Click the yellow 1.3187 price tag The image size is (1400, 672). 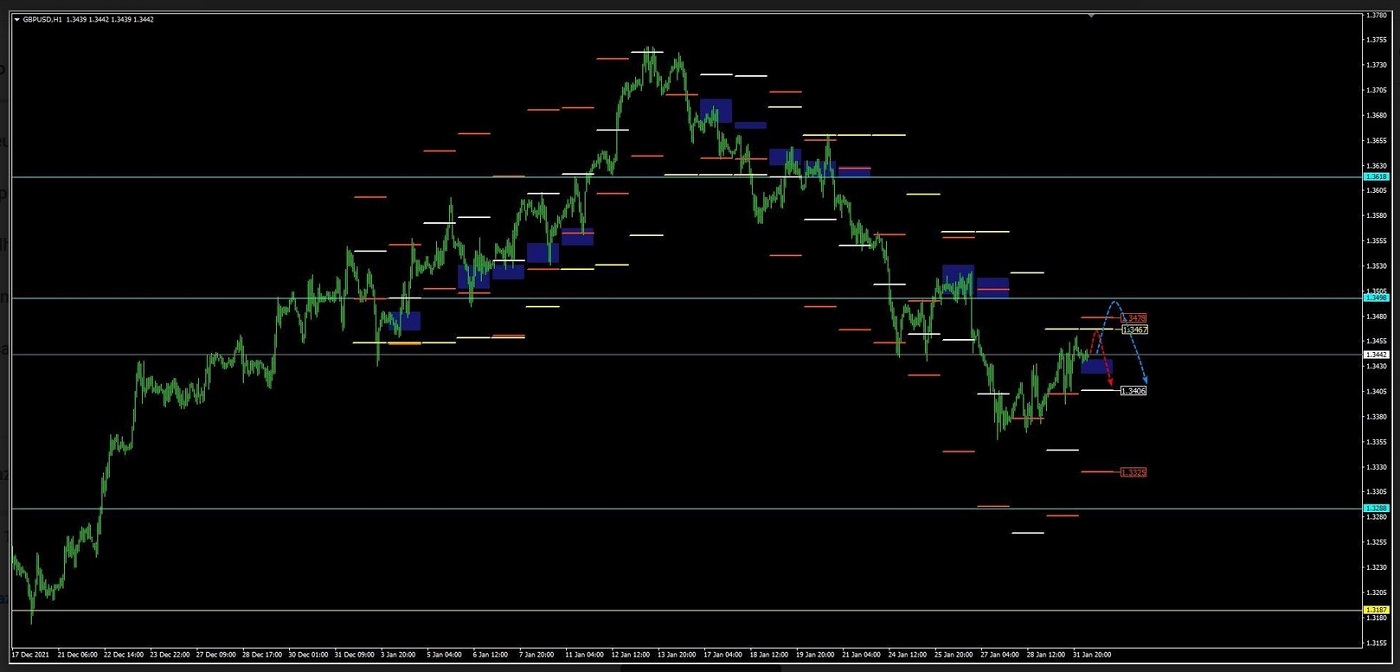pos(1377,610)
